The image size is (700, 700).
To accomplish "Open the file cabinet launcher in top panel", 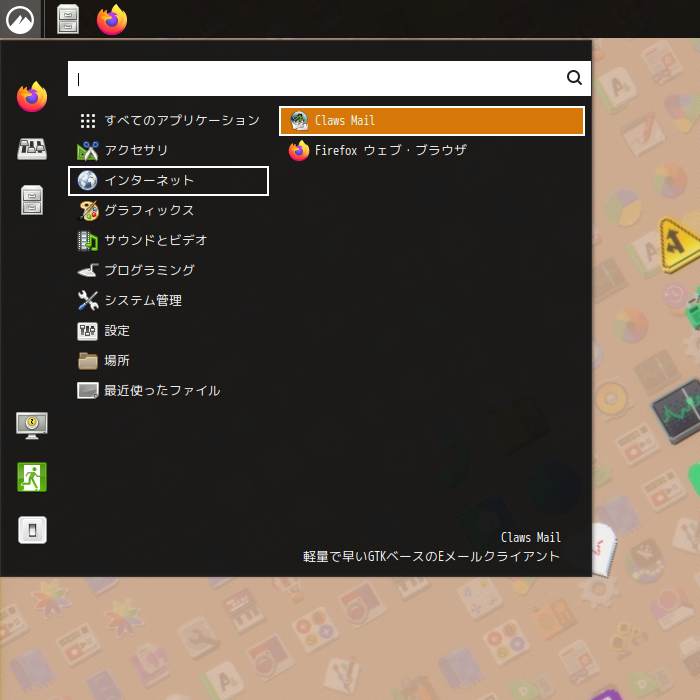I will pos(68,19).
